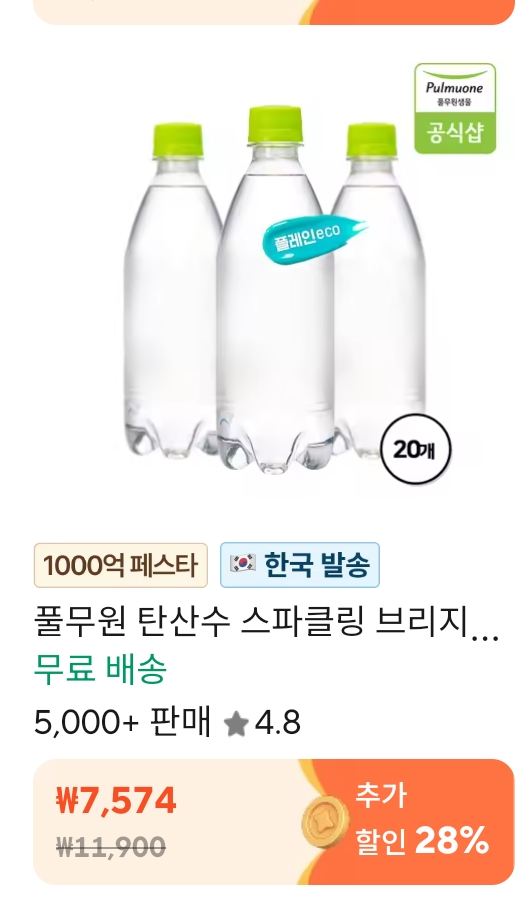Tap the 한국 발송 shipping tag
521x906 pixels.
(300, 565)
